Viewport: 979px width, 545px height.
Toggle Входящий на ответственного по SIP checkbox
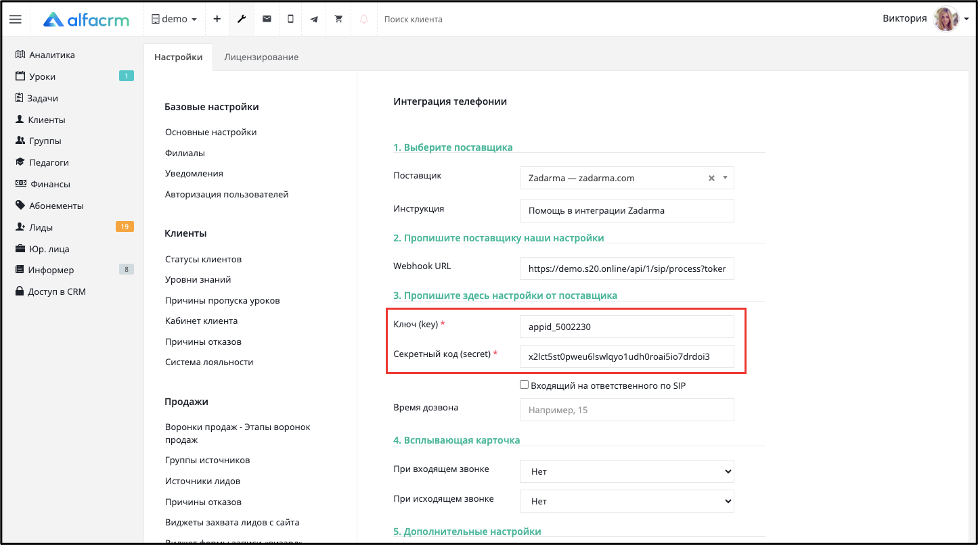click(524, 385)
